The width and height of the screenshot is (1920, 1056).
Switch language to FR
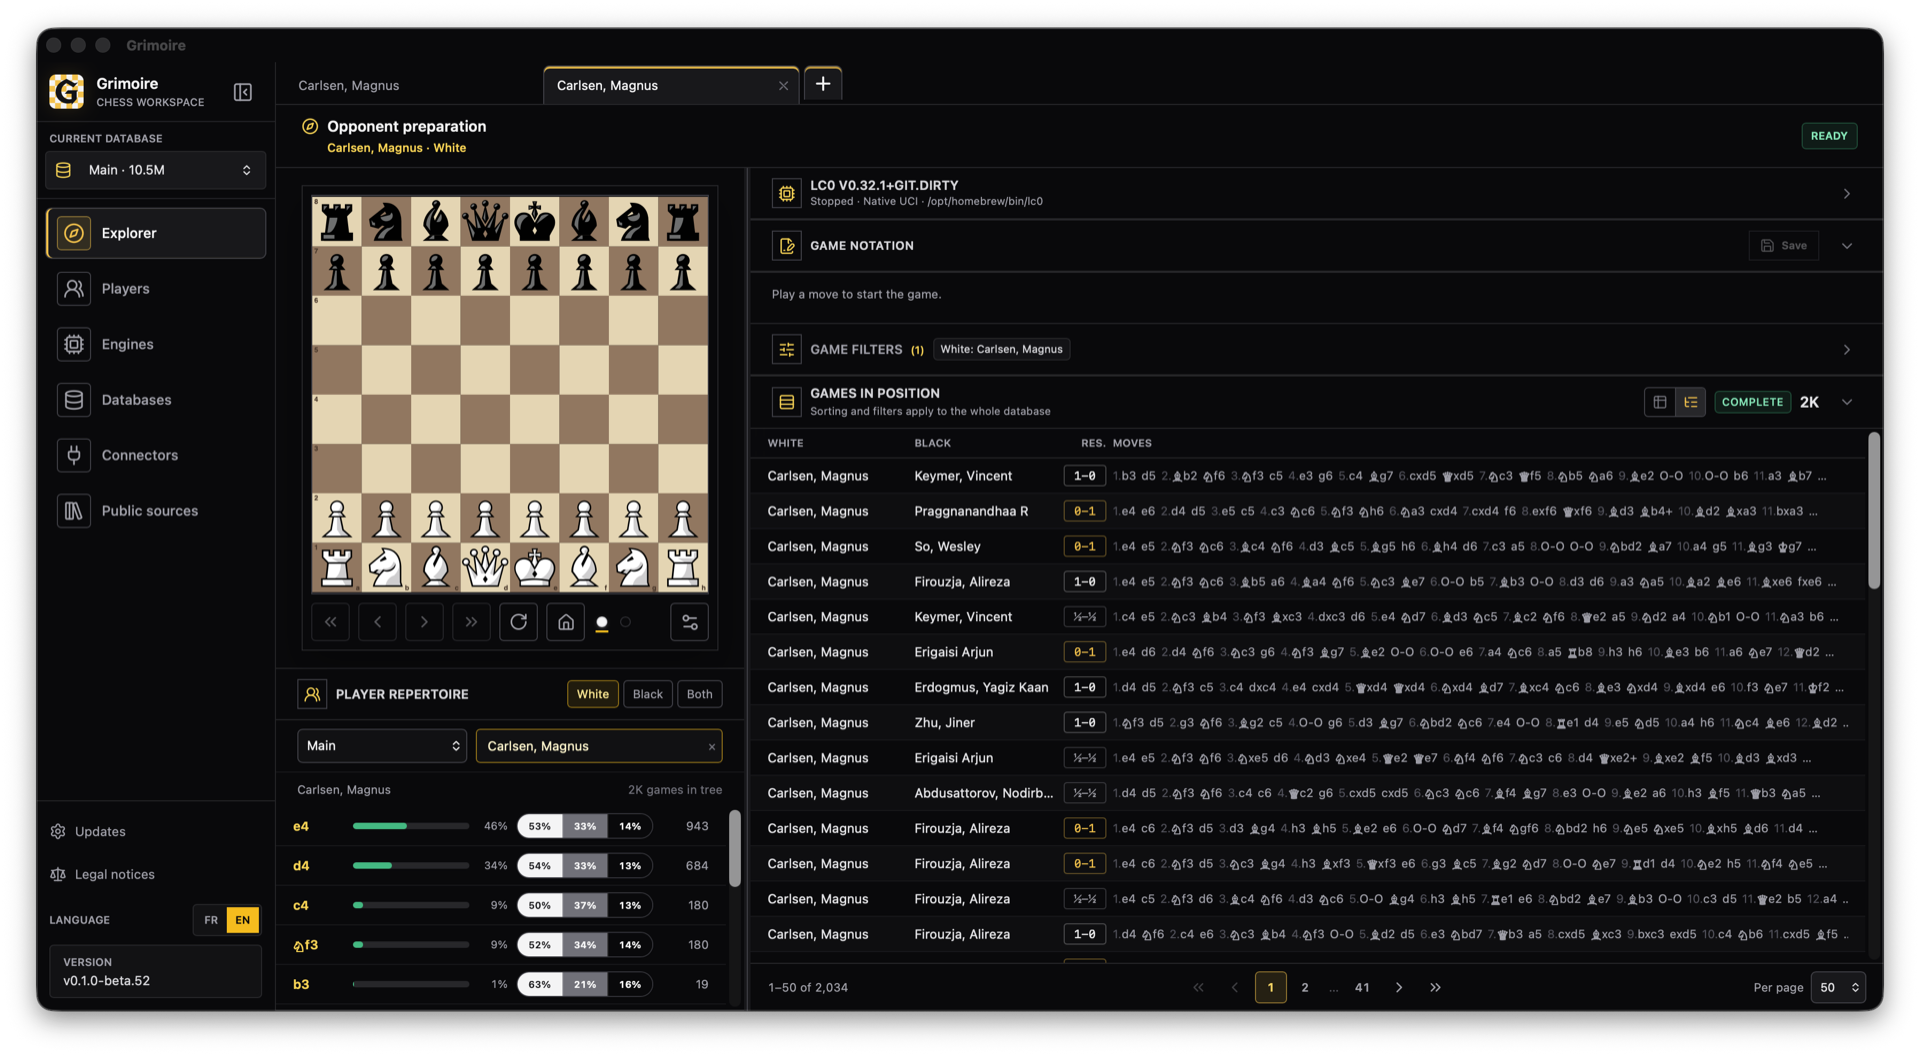210,920
